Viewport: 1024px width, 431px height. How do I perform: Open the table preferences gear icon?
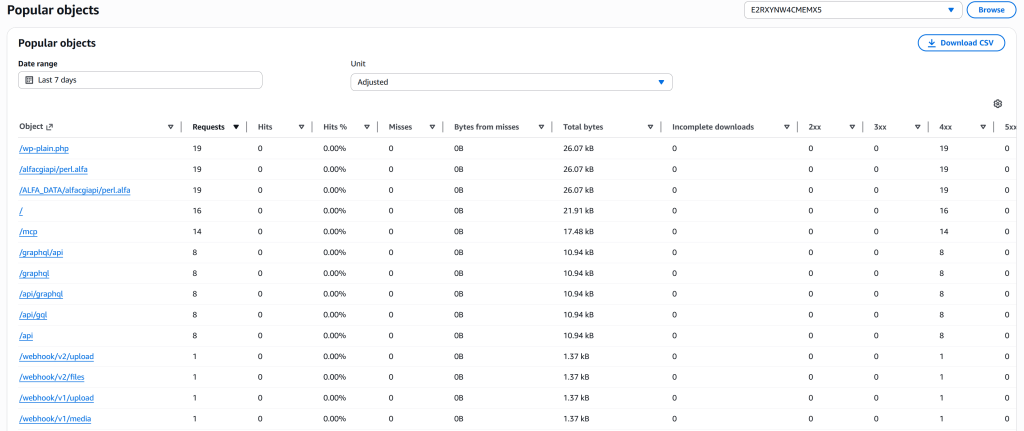coord(997,104)
